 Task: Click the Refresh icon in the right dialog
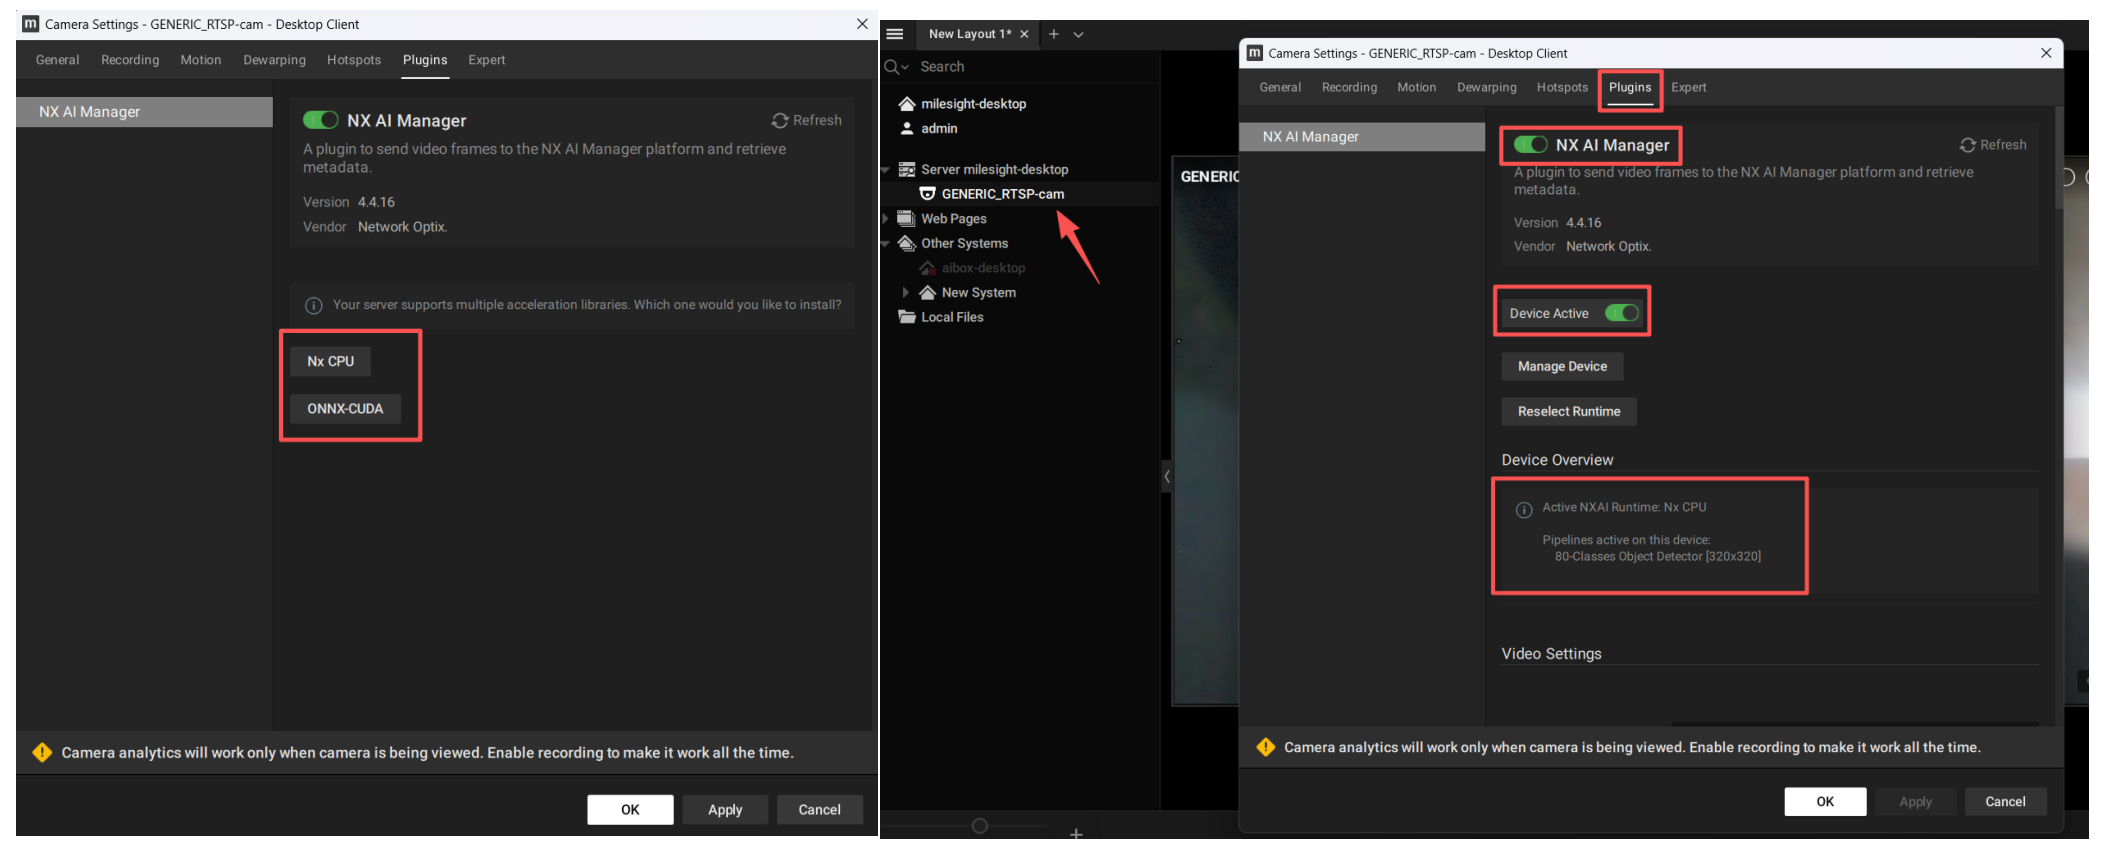click(1967, 145)
